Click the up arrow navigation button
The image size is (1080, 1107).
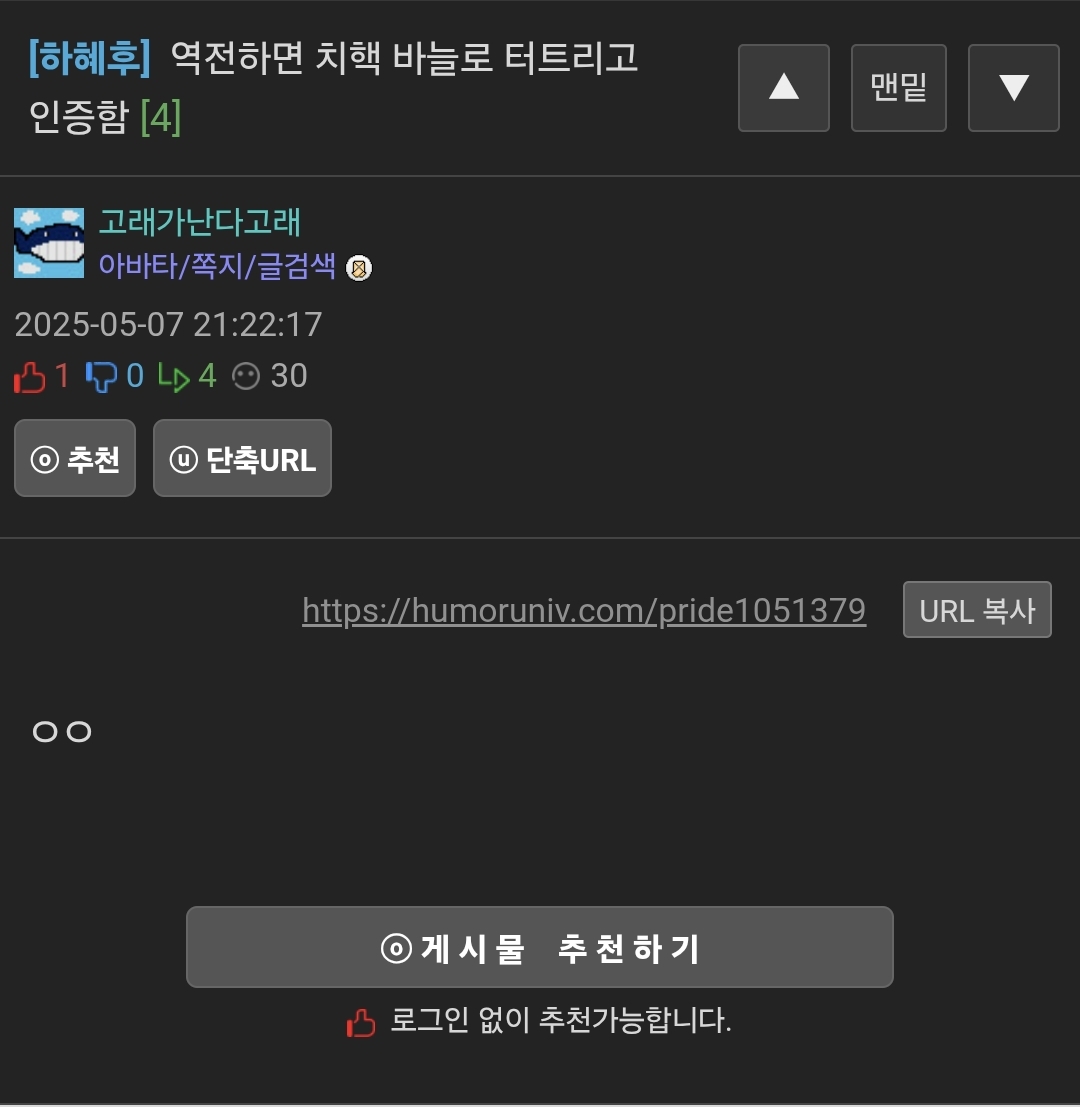784,88
